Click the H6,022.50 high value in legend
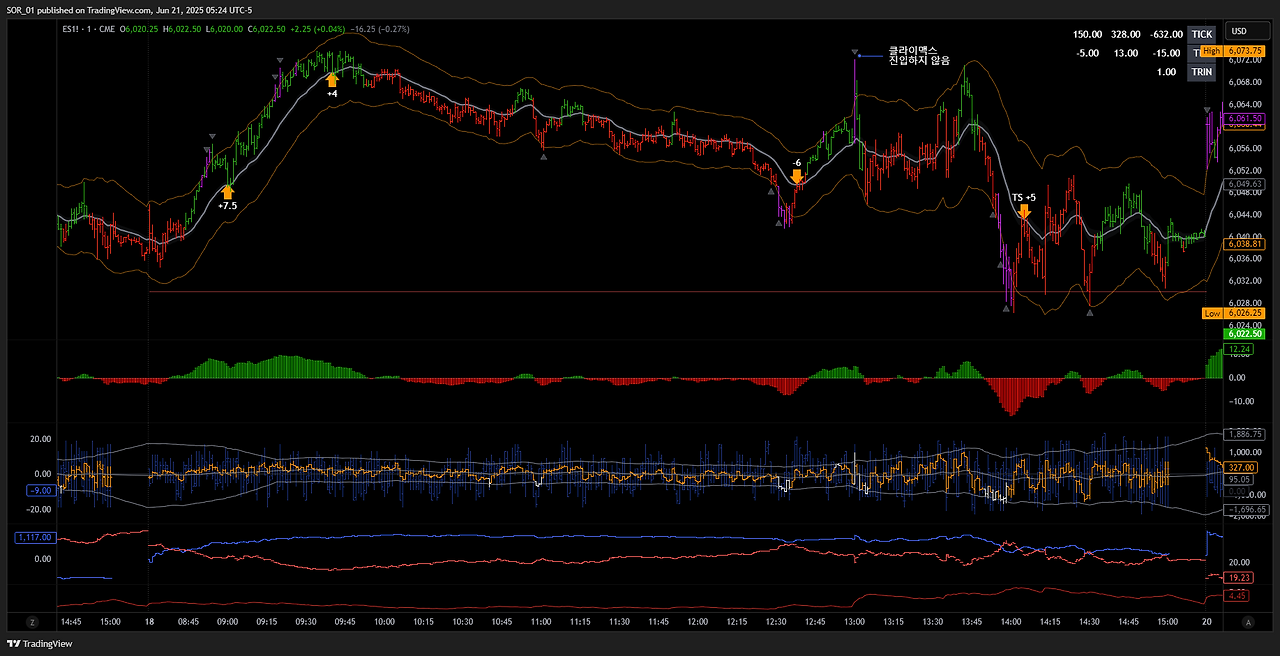1280x656 pixels. coord(184,30)
